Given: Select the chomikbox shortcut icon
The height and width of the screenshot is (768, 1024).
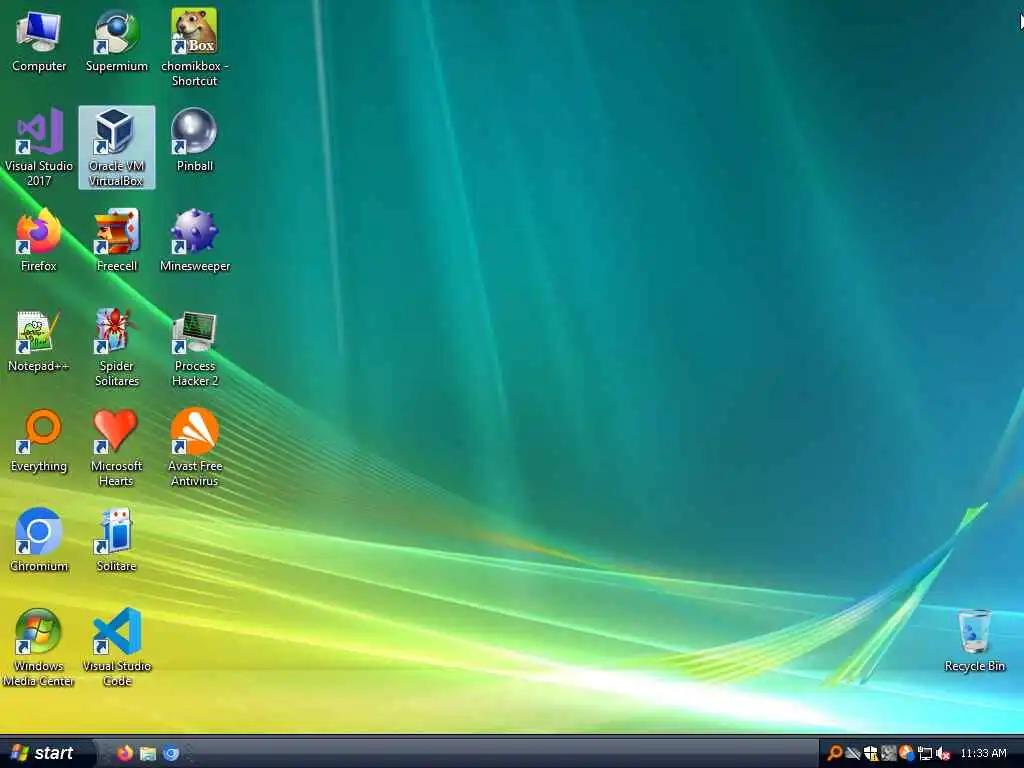Looking at the screenshot, I should pos(195,48).
